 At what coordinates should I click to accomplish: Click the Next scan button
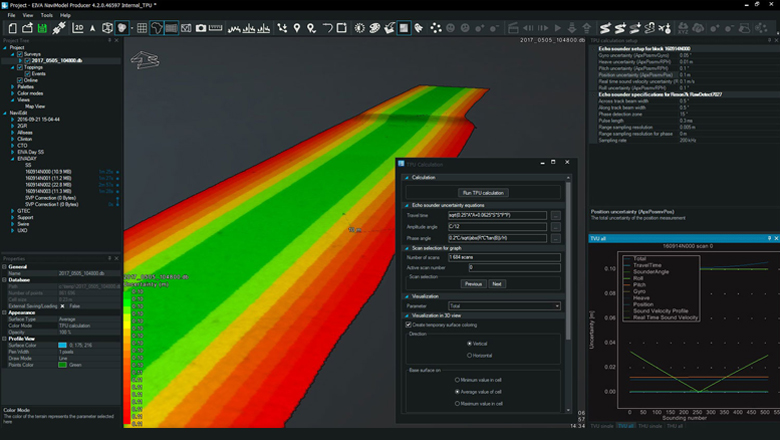[497, 284]
